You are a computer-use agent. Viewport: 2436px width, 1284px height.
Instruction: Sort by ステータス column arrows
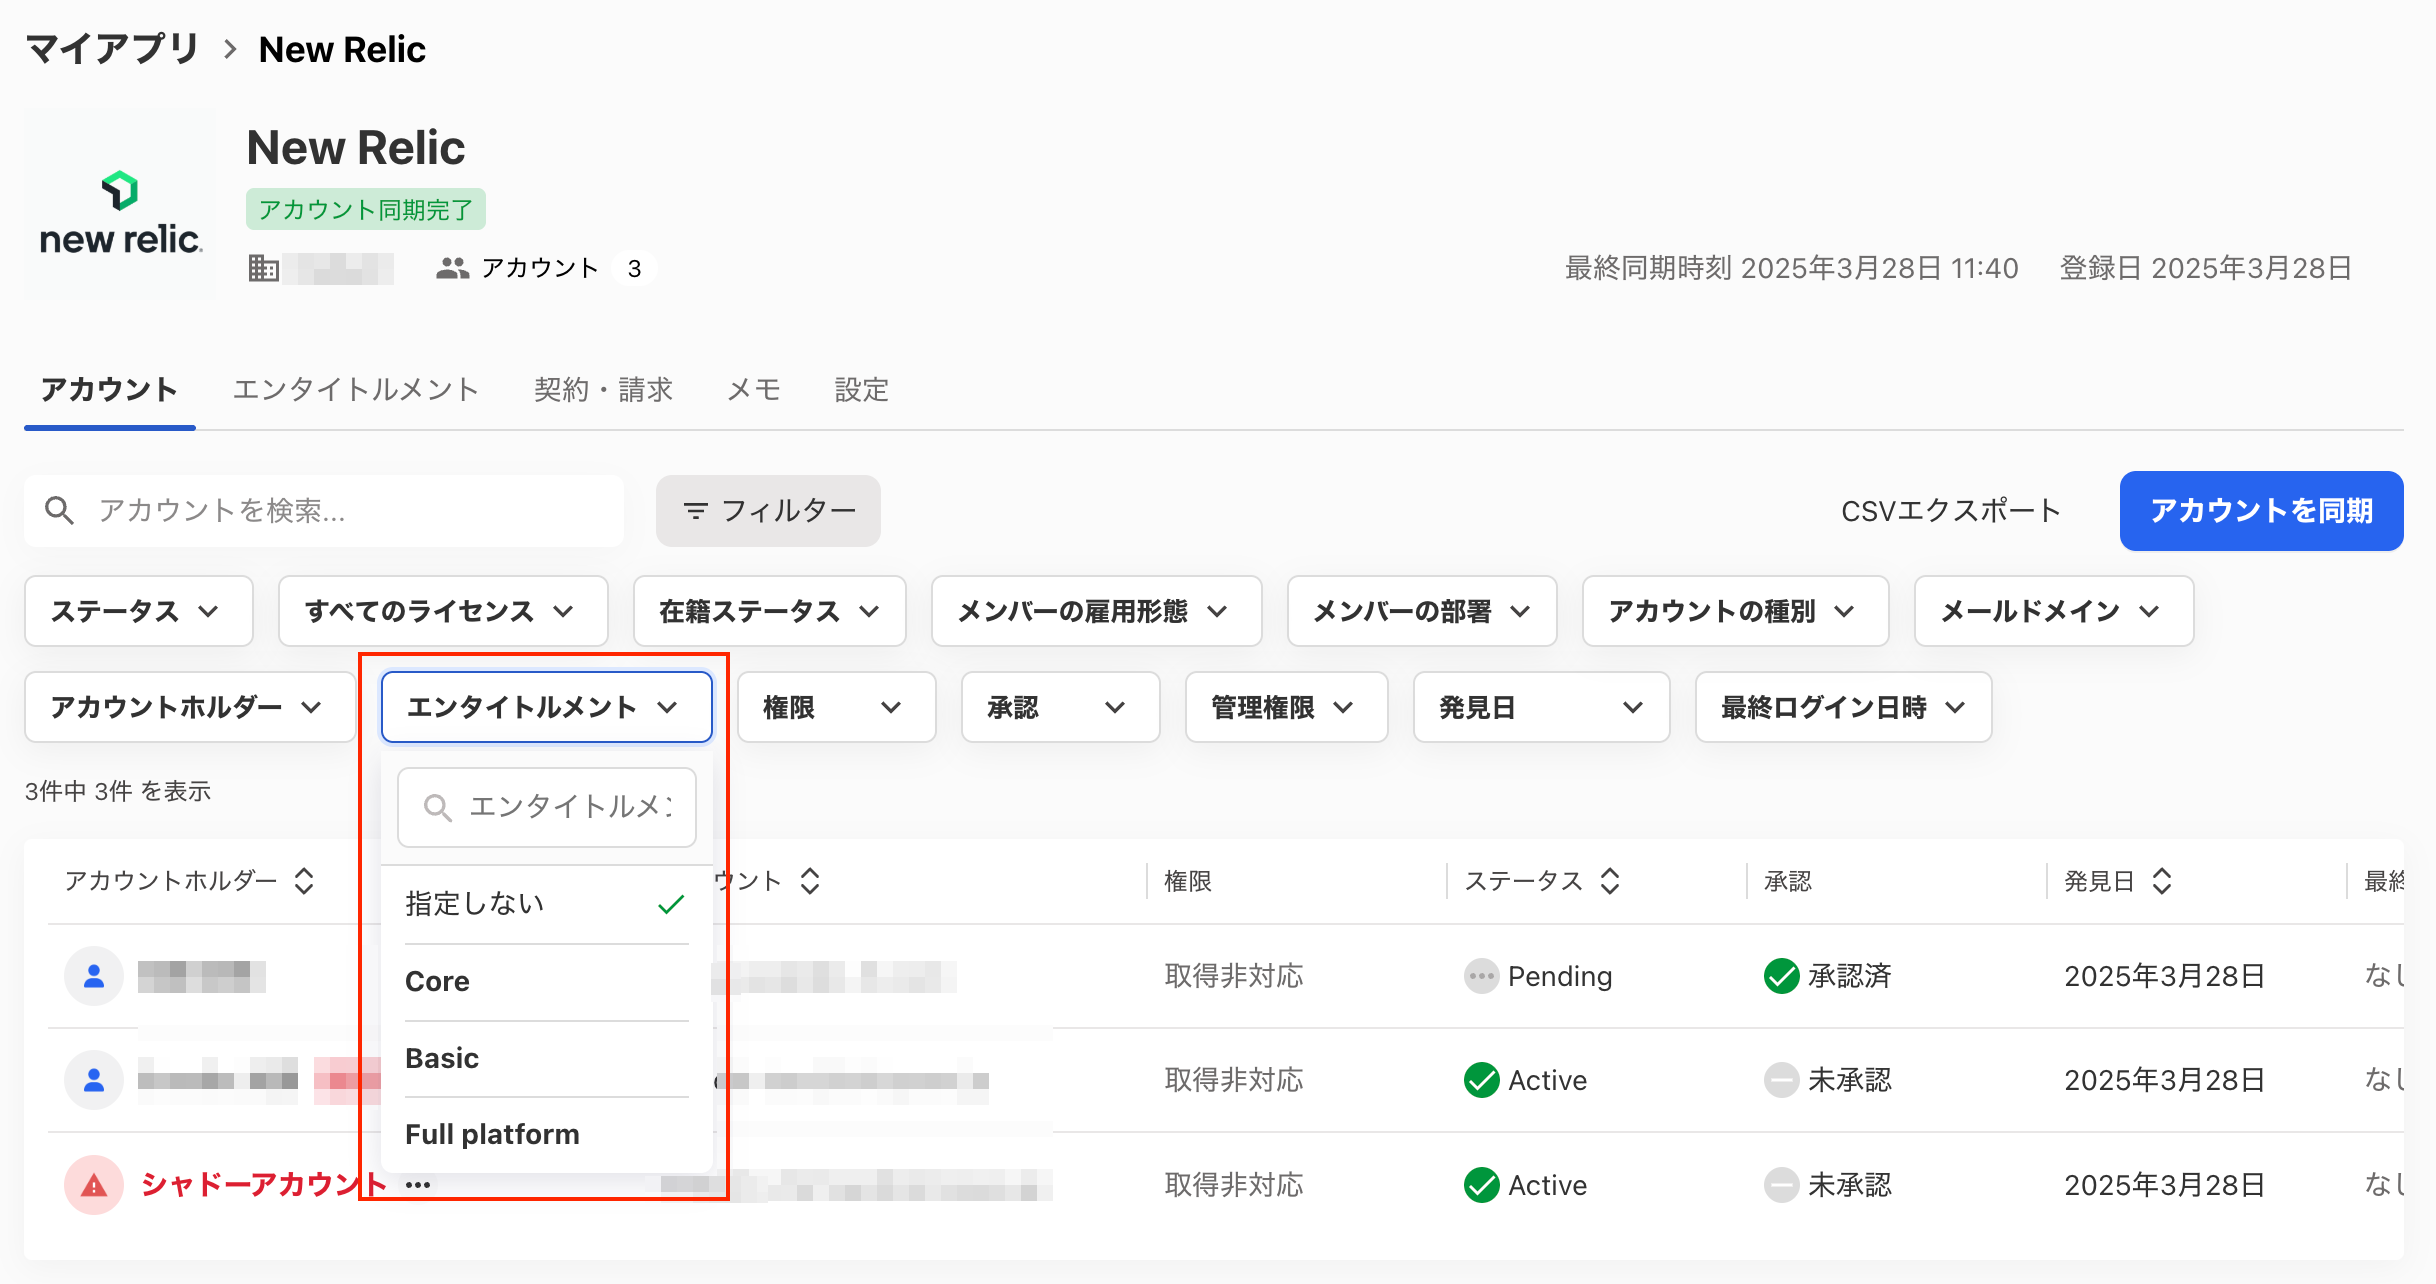[1609, 881]
